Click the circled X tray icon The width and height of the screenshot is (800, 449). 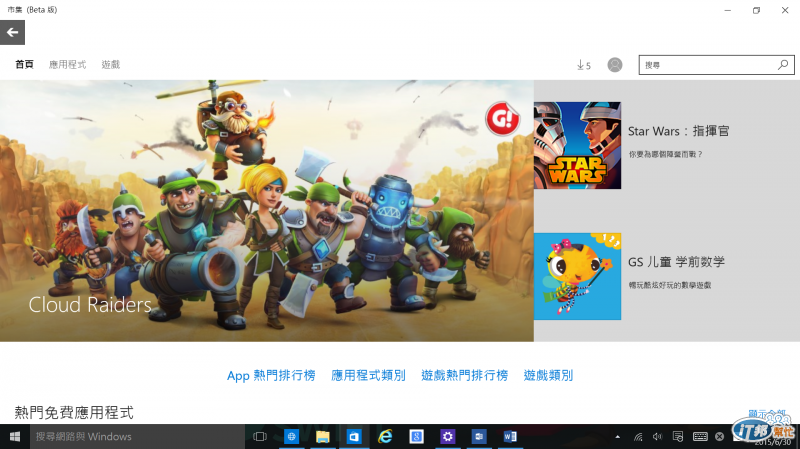pos(719,437)
